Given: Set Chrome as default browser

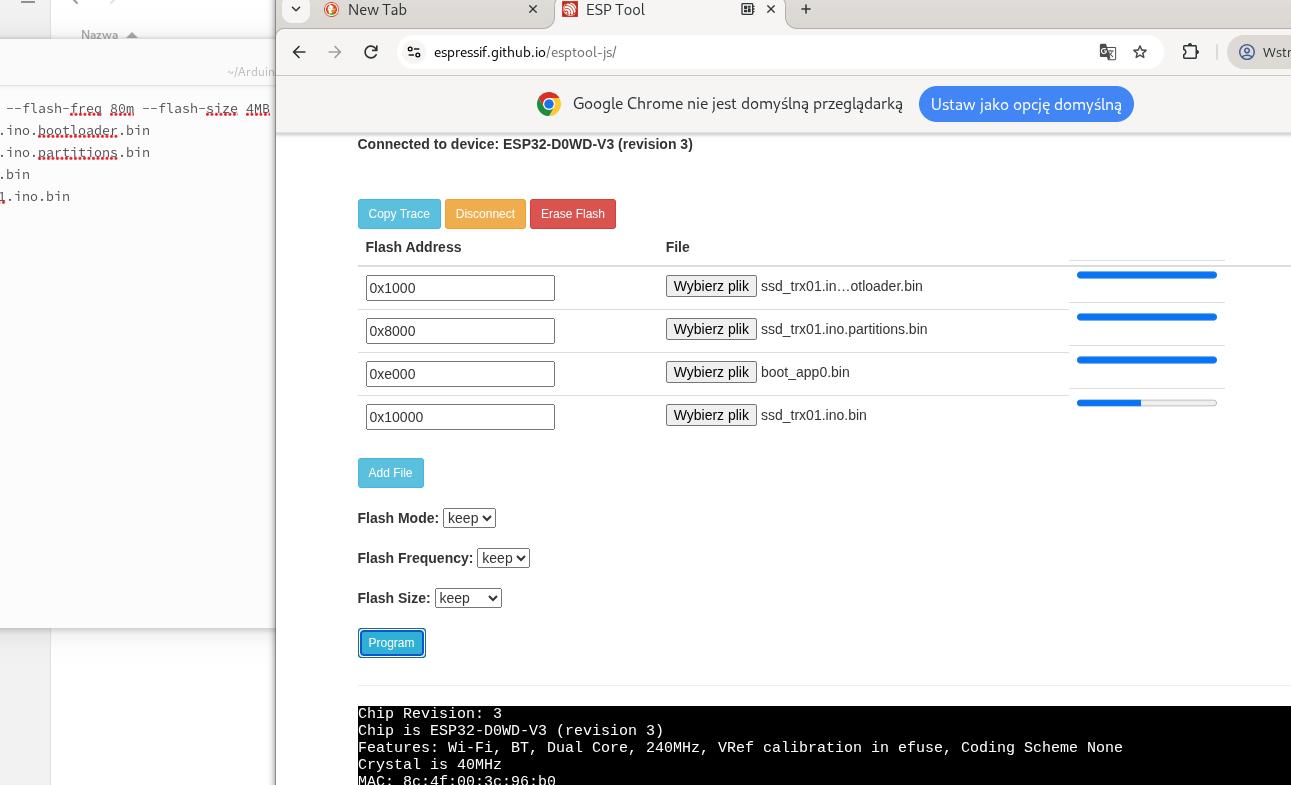Looking at the screenshot, I should pos(1026,104).
